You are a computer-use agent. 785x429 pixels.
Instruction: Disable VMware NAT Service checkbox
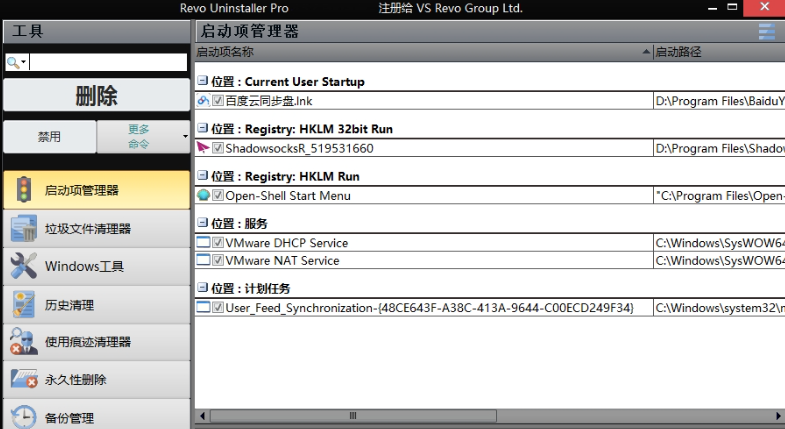click(x=218, y=260)
